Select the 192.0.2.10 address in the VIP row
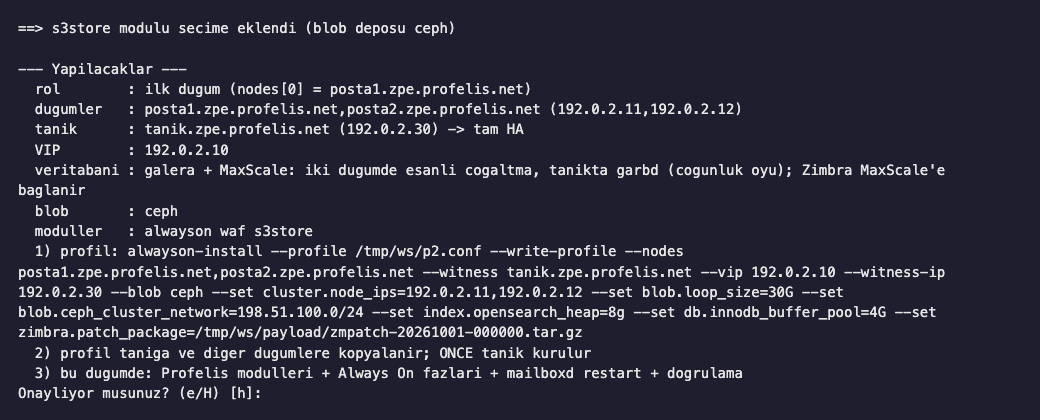 click(x=186, y=150)
